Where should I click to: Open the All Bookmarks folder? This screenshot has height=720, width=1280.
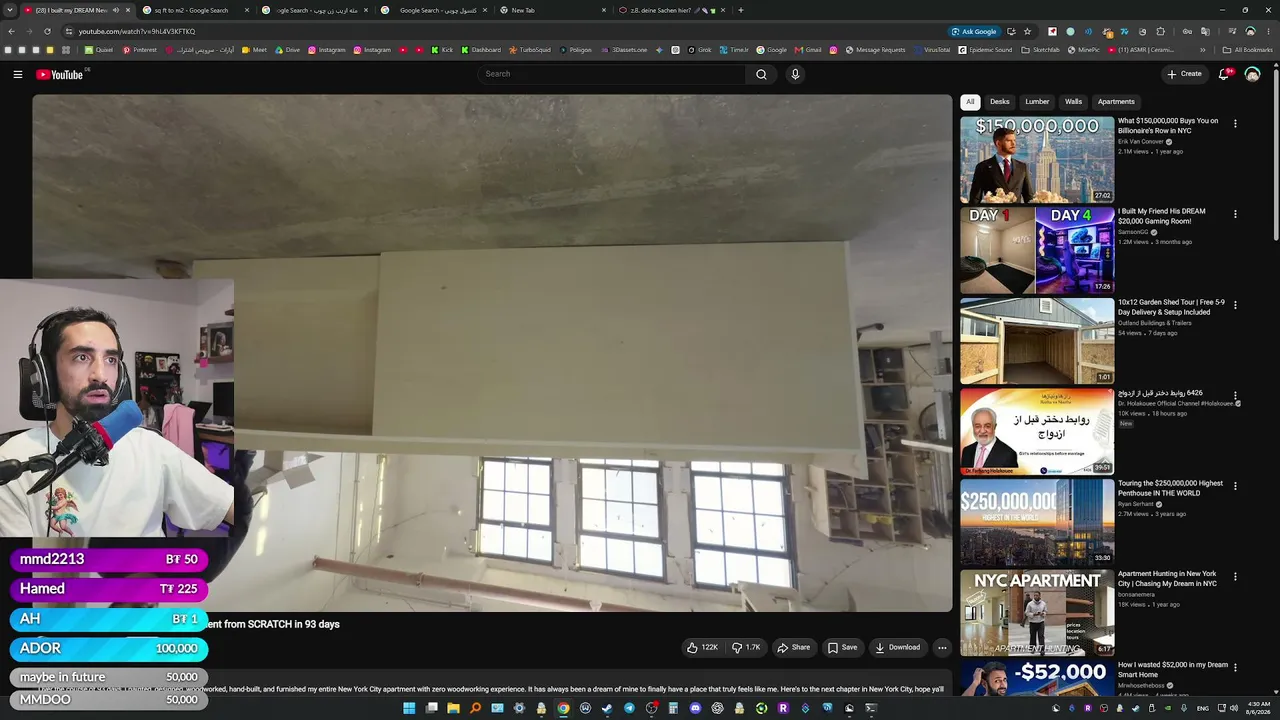click(x=1248, y=50)
